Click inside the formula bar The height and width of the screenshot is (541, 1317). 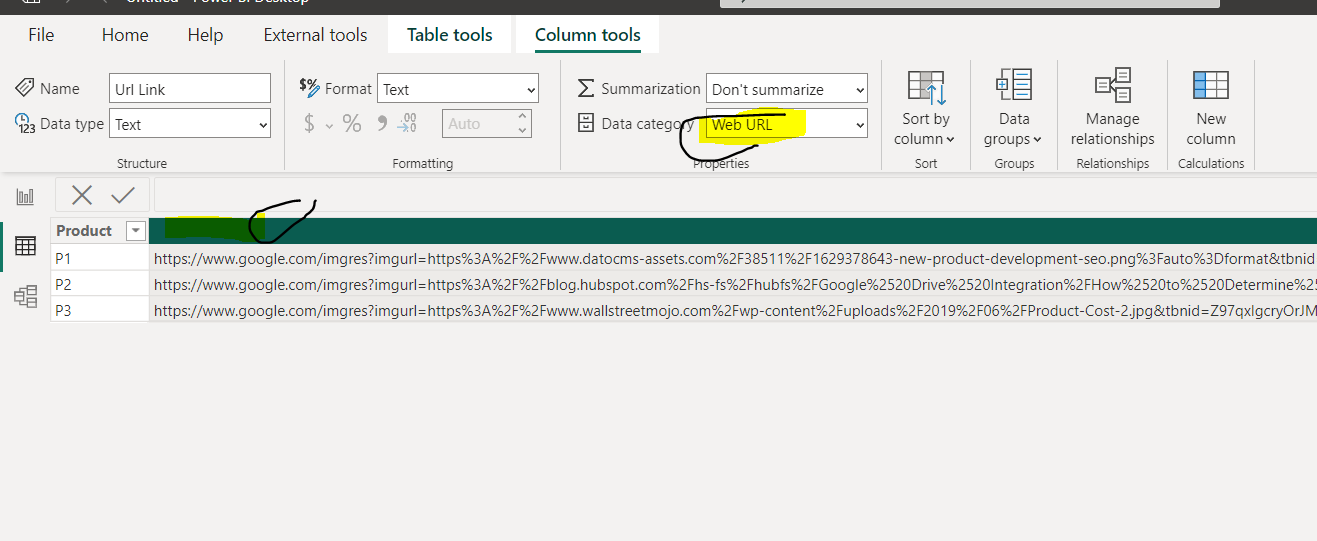pyautogui.click(x=735, y=195)
